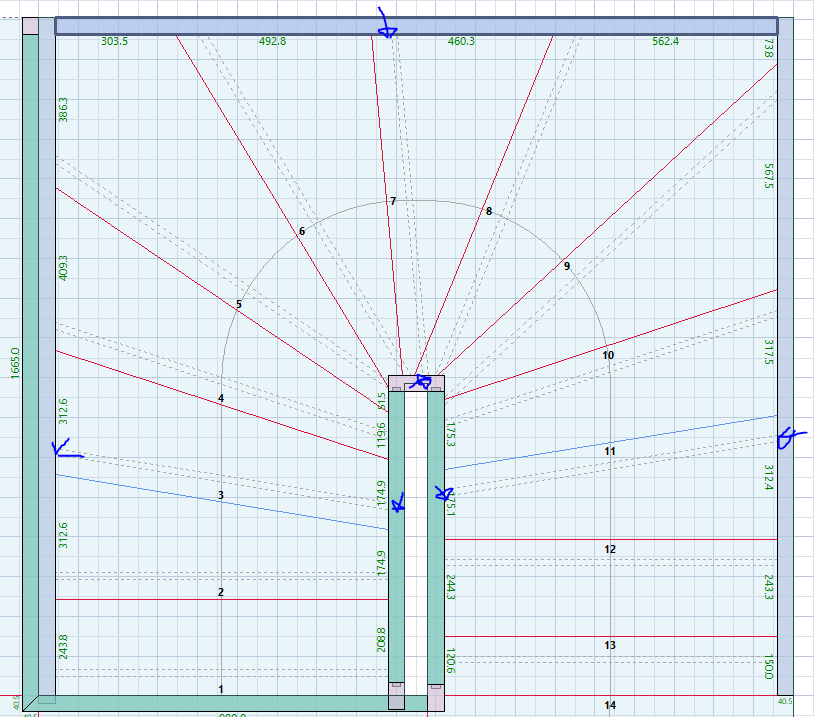Select step number 9 label
Screen dimensions: 814x717
click(x=567, y=266)
